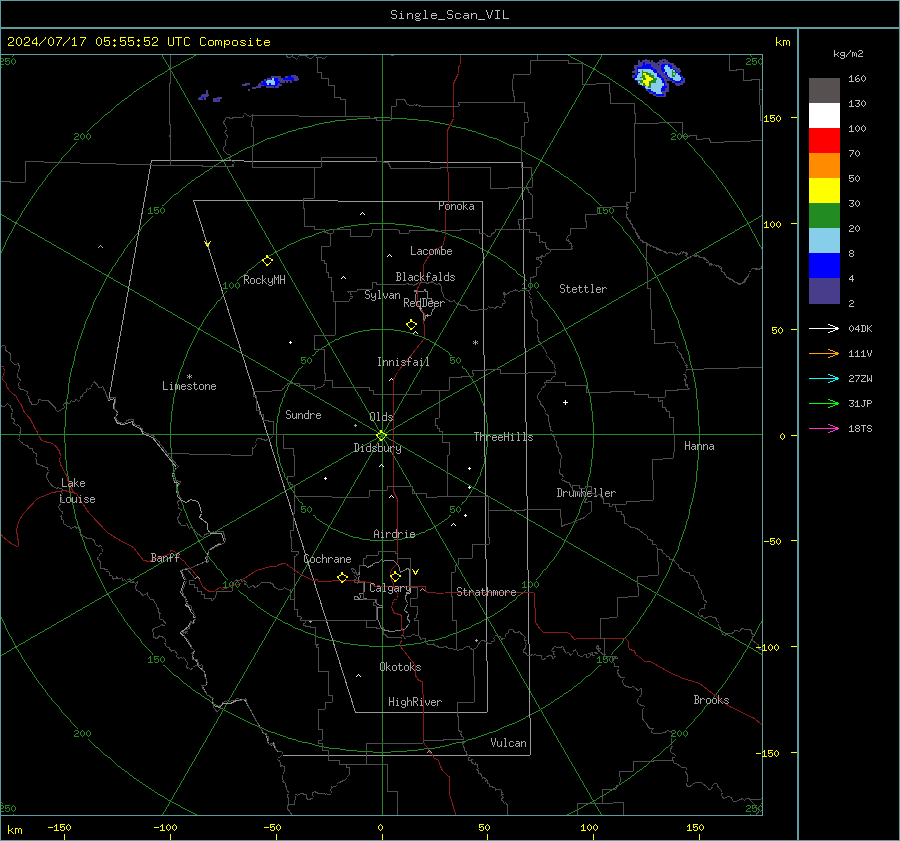Click the Ponoka city label

point(456,206)
